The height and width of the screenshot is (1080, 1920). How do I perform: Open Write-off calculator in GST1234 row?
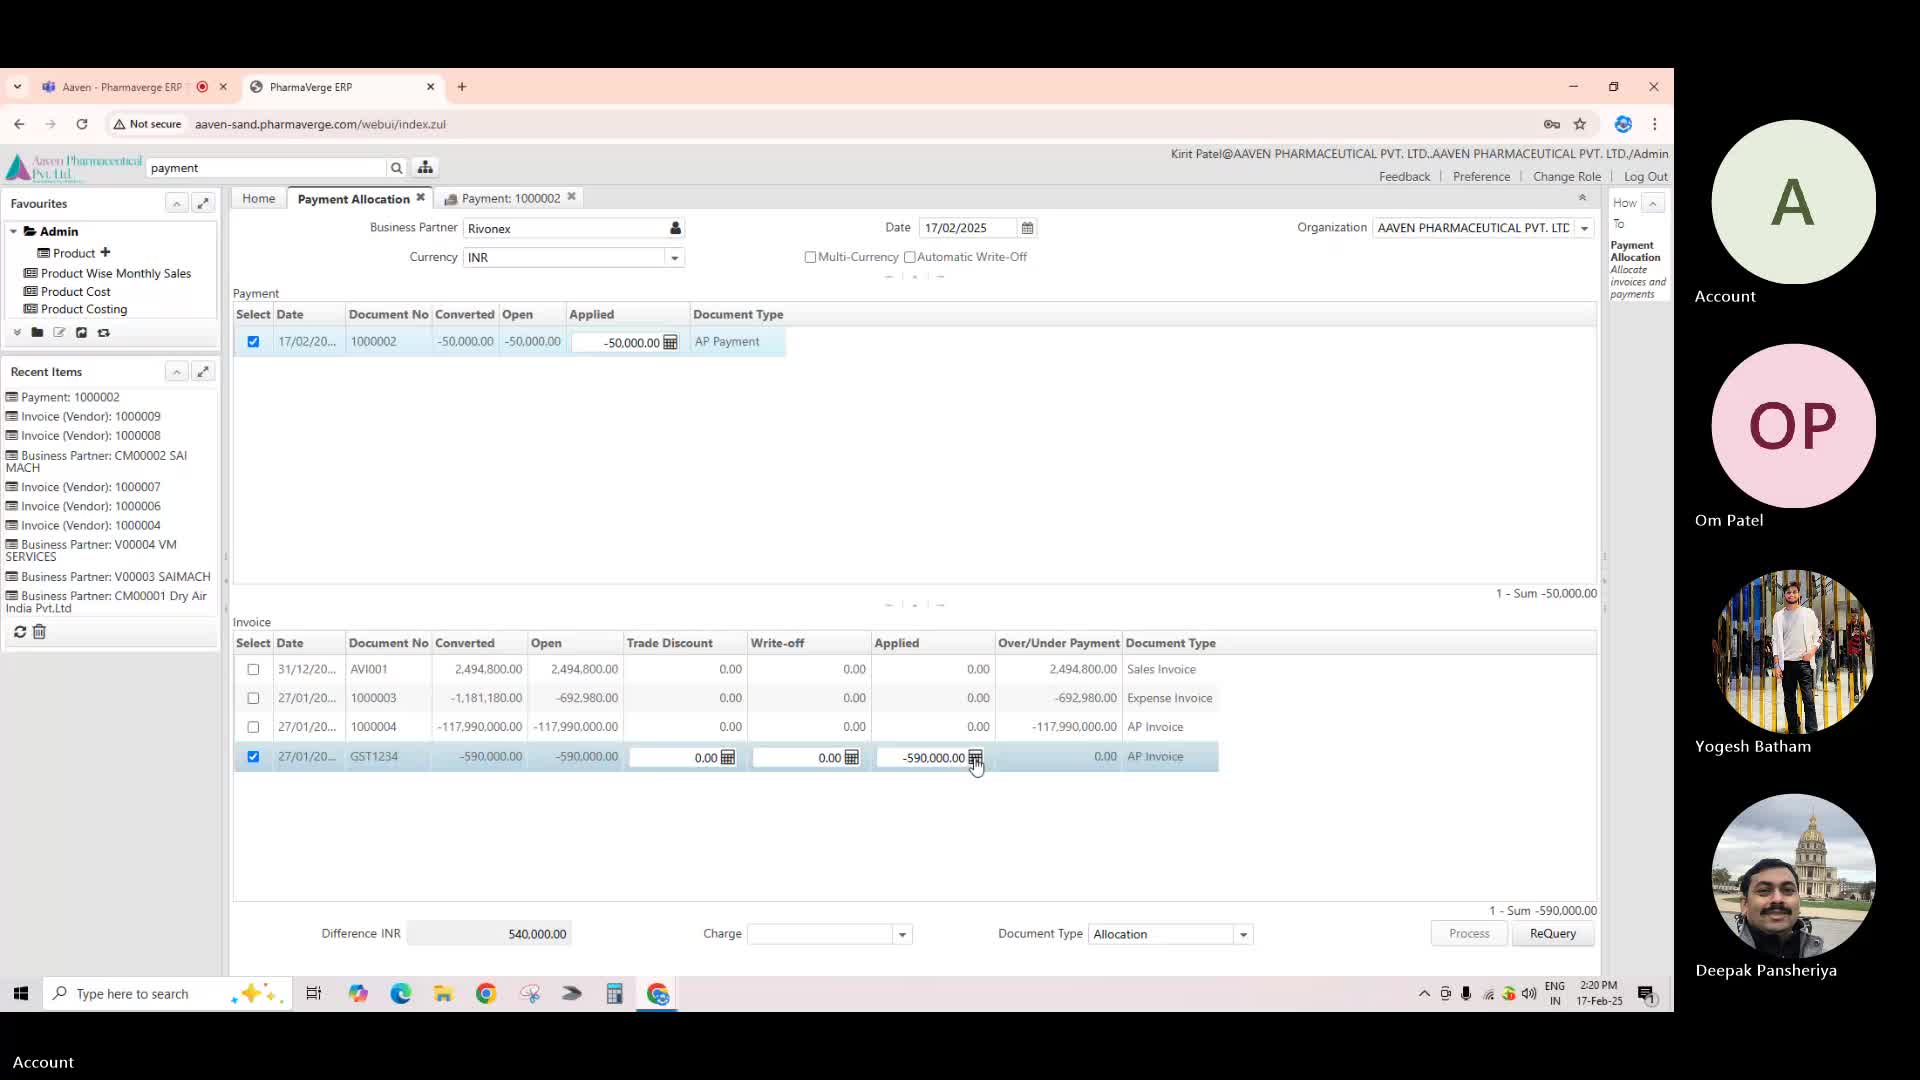point(851,758)
